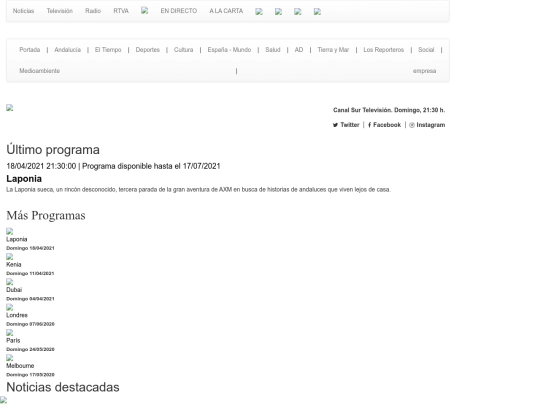Click the Kenia episode thumbnail
The image size is (540, 405).
(x=10, y=257)
